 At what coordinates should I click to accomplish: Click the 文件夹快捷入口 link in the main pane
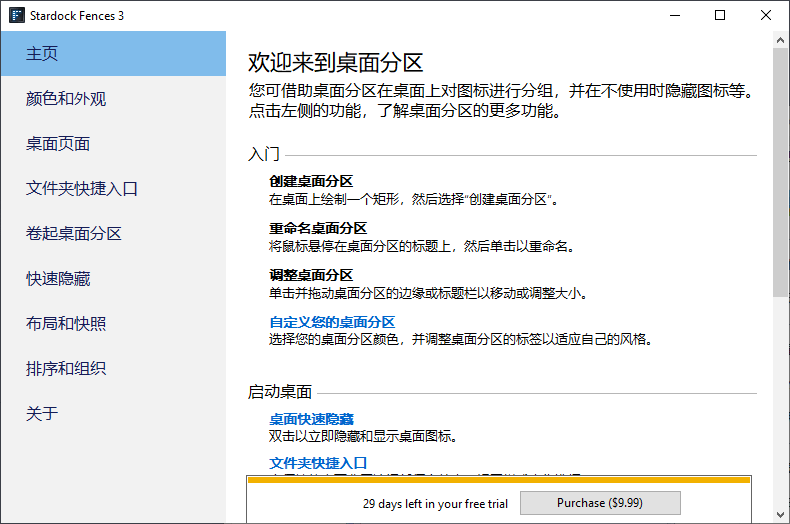[318, 463]
